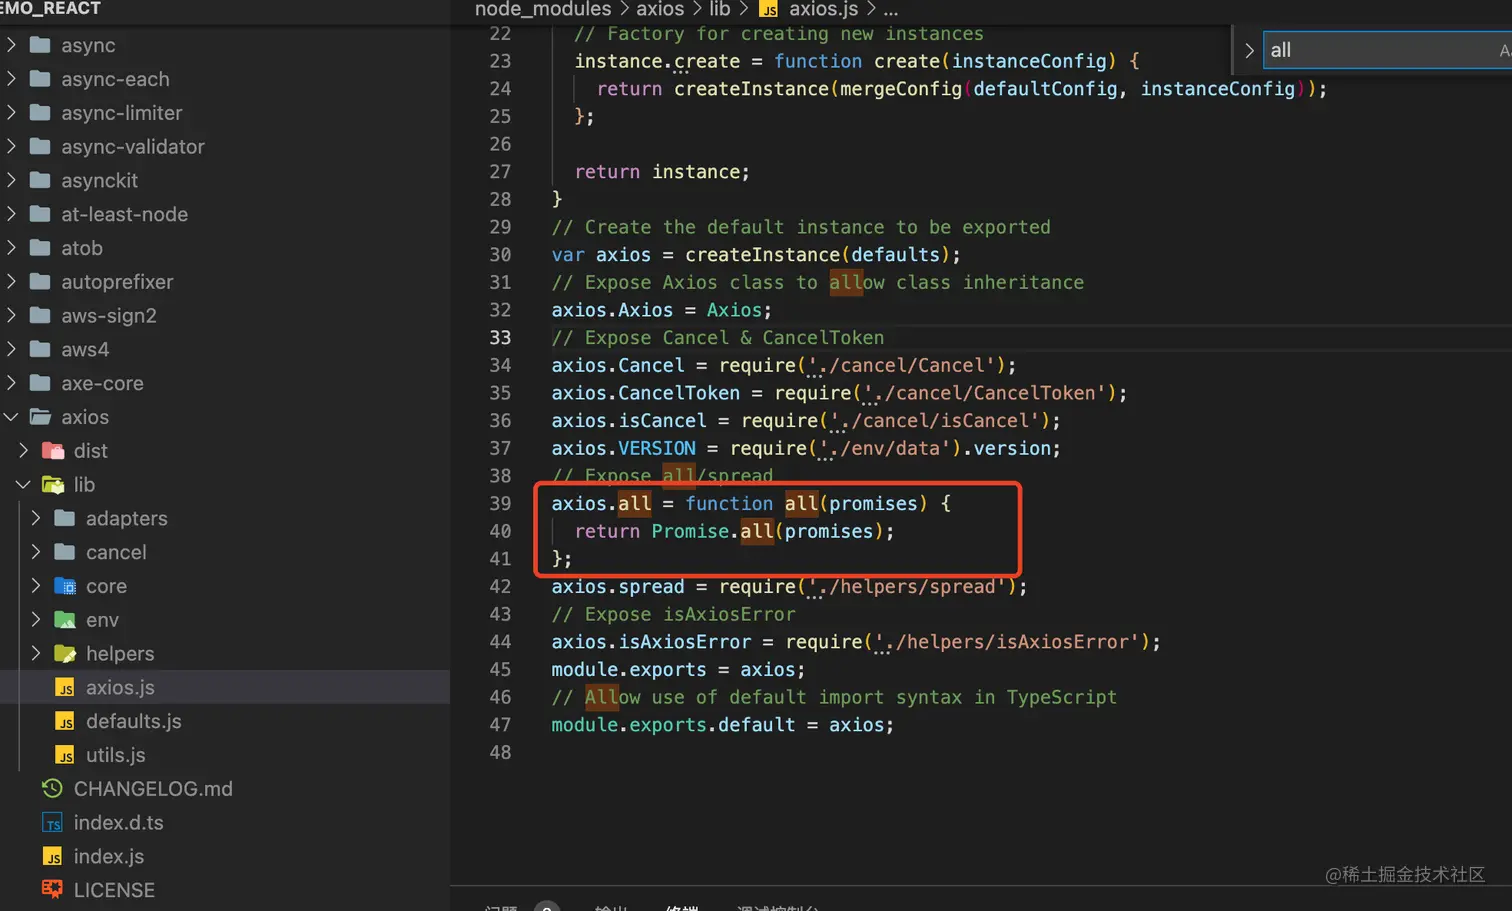Expand the at-least-node folder chevron
Image resolution: width=1512 pixels, height=911 pixels.
(x=11, y=214)
